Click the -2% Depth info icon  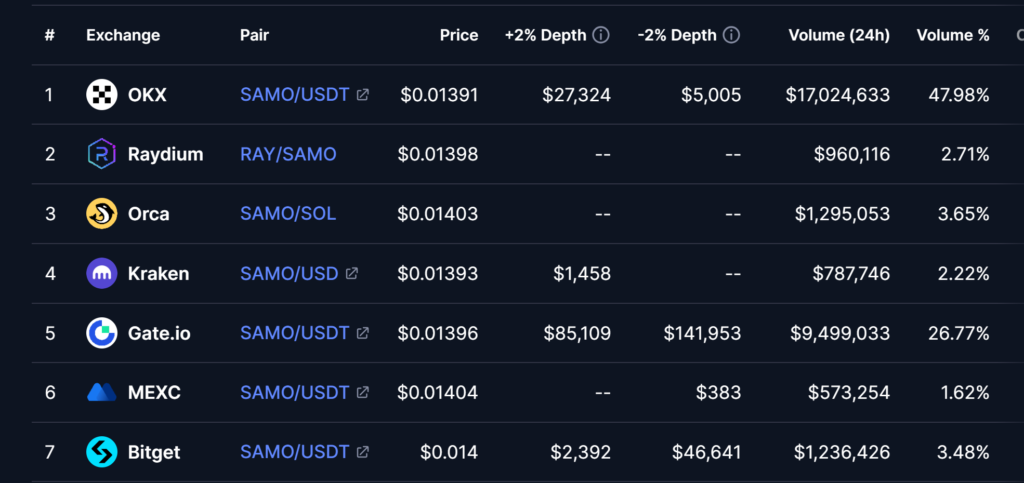[731, 35]
